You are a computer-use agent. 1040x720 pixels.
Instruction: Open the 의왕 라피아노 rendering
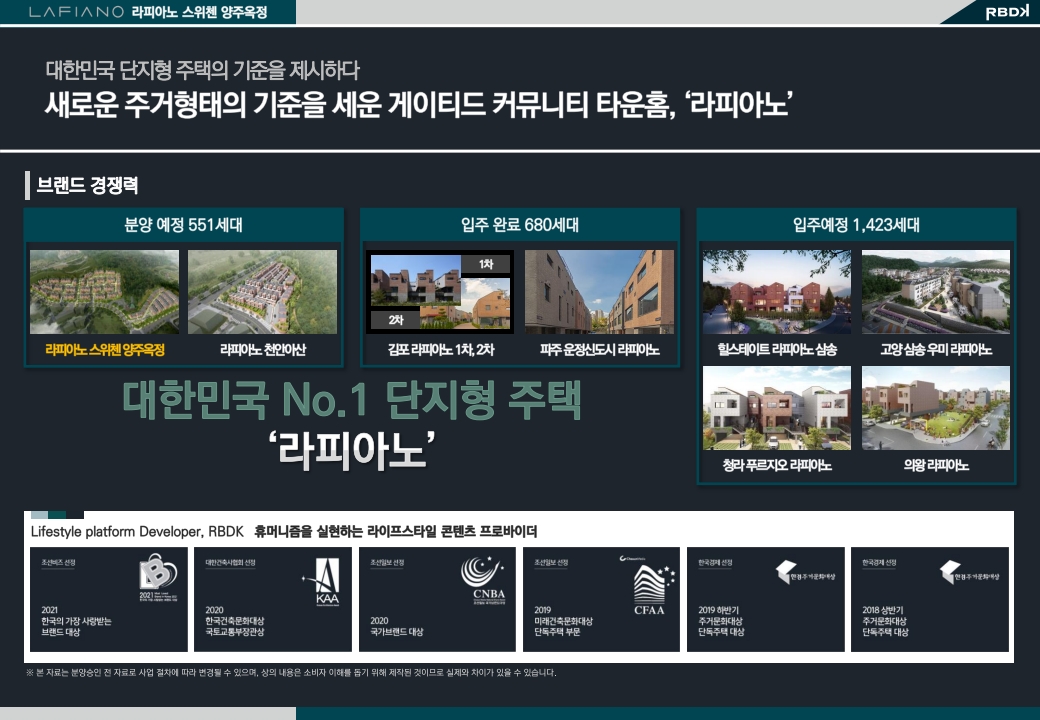point(936,408)
